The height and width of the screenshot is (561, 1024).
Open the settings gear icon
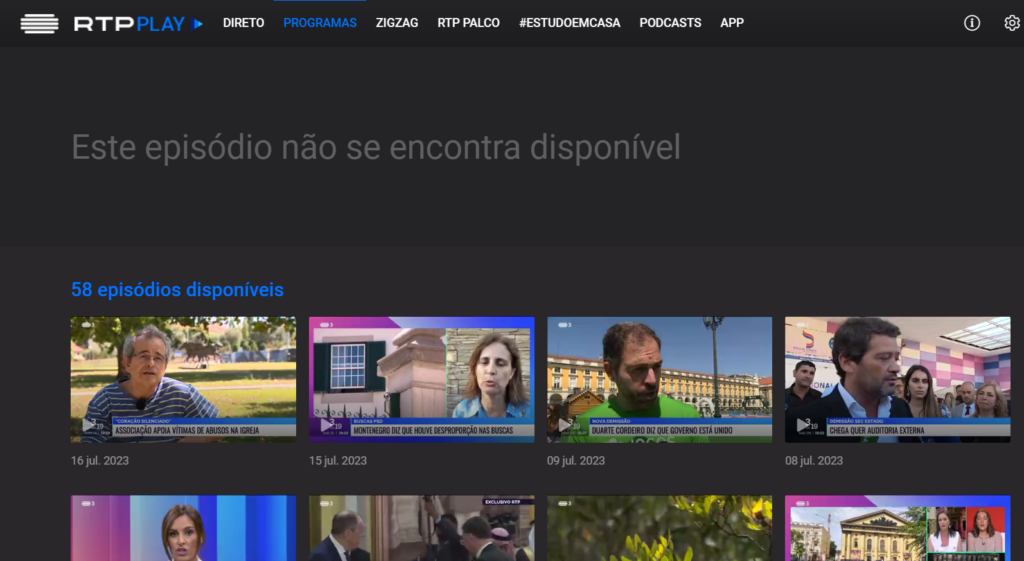pyautogui.click(x=1011, y=23)
